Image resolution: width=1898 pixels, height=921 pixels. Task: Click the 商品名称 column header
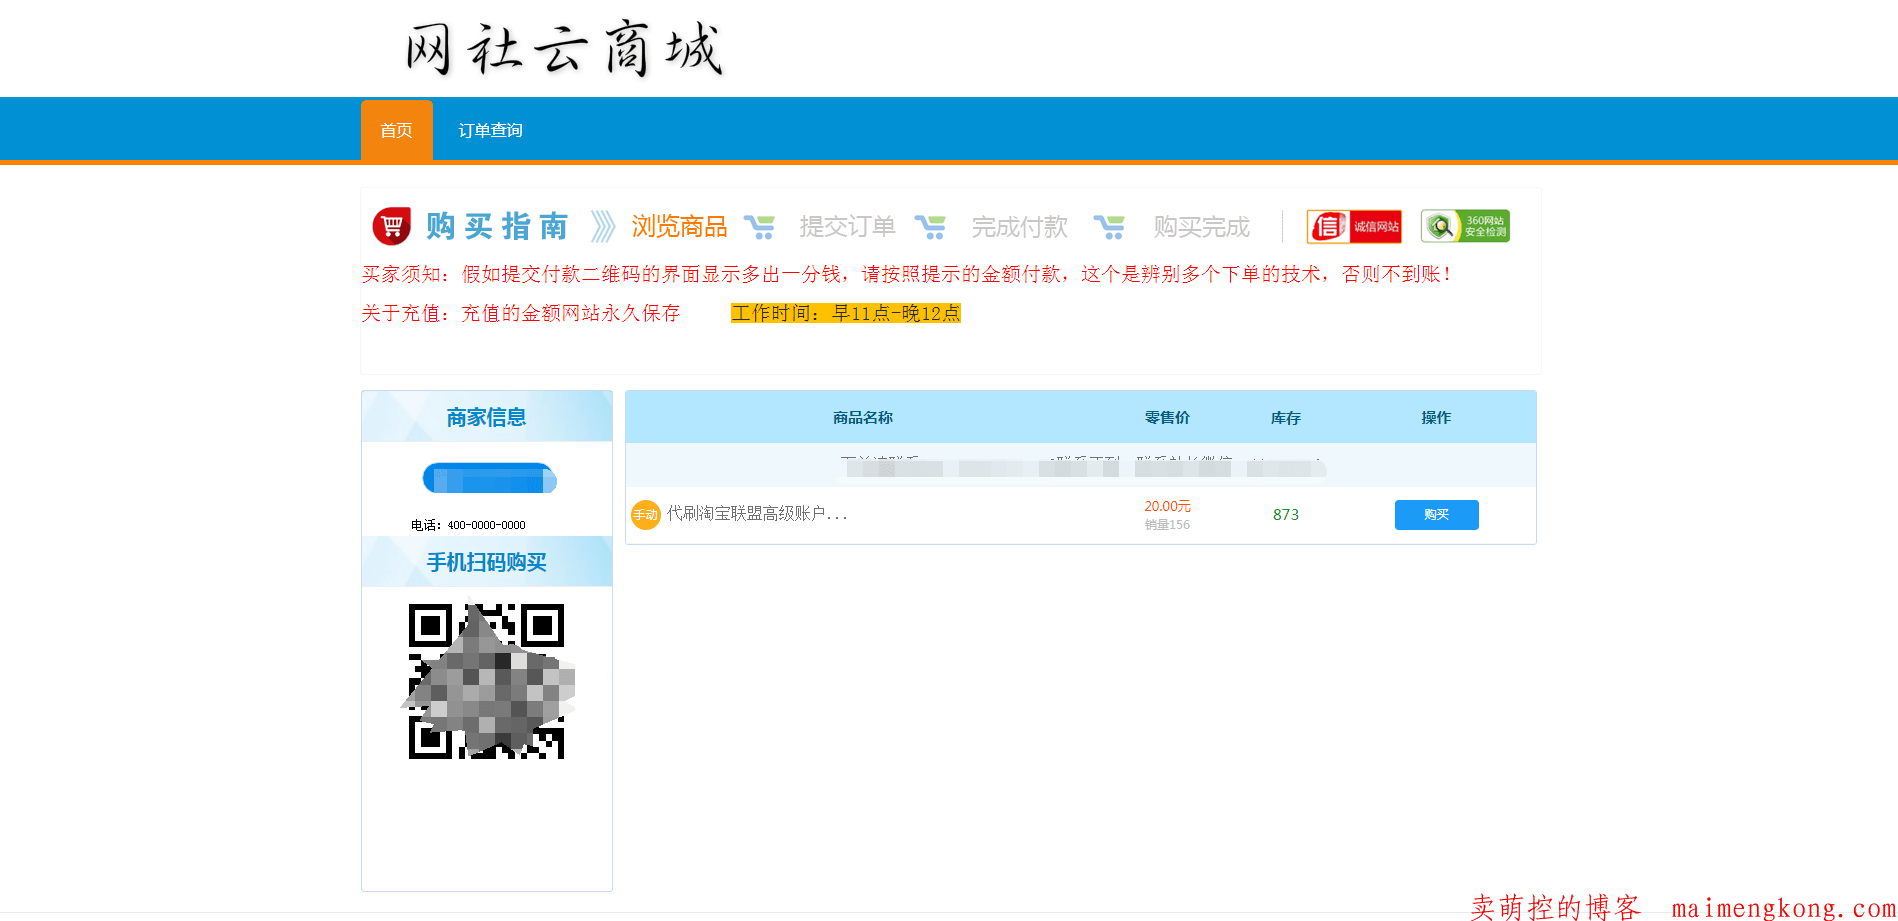[862, 418]
